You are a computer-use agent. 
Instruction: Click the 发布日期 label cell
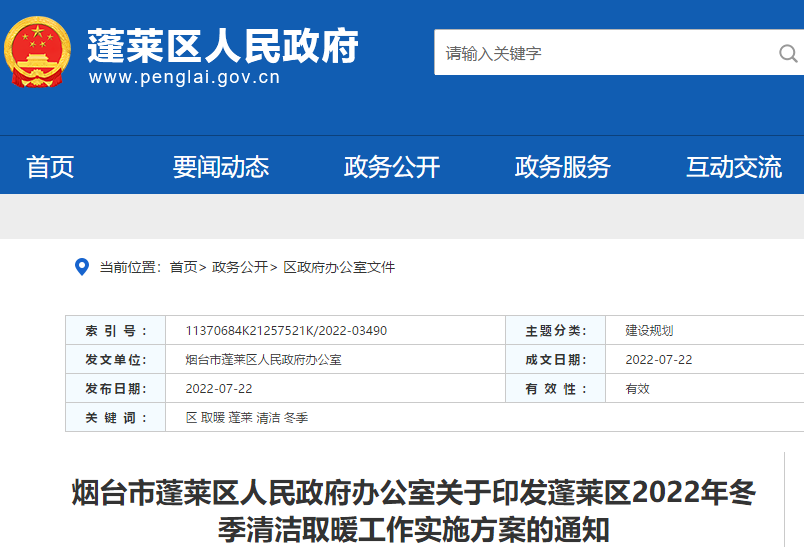click(116, 389)
